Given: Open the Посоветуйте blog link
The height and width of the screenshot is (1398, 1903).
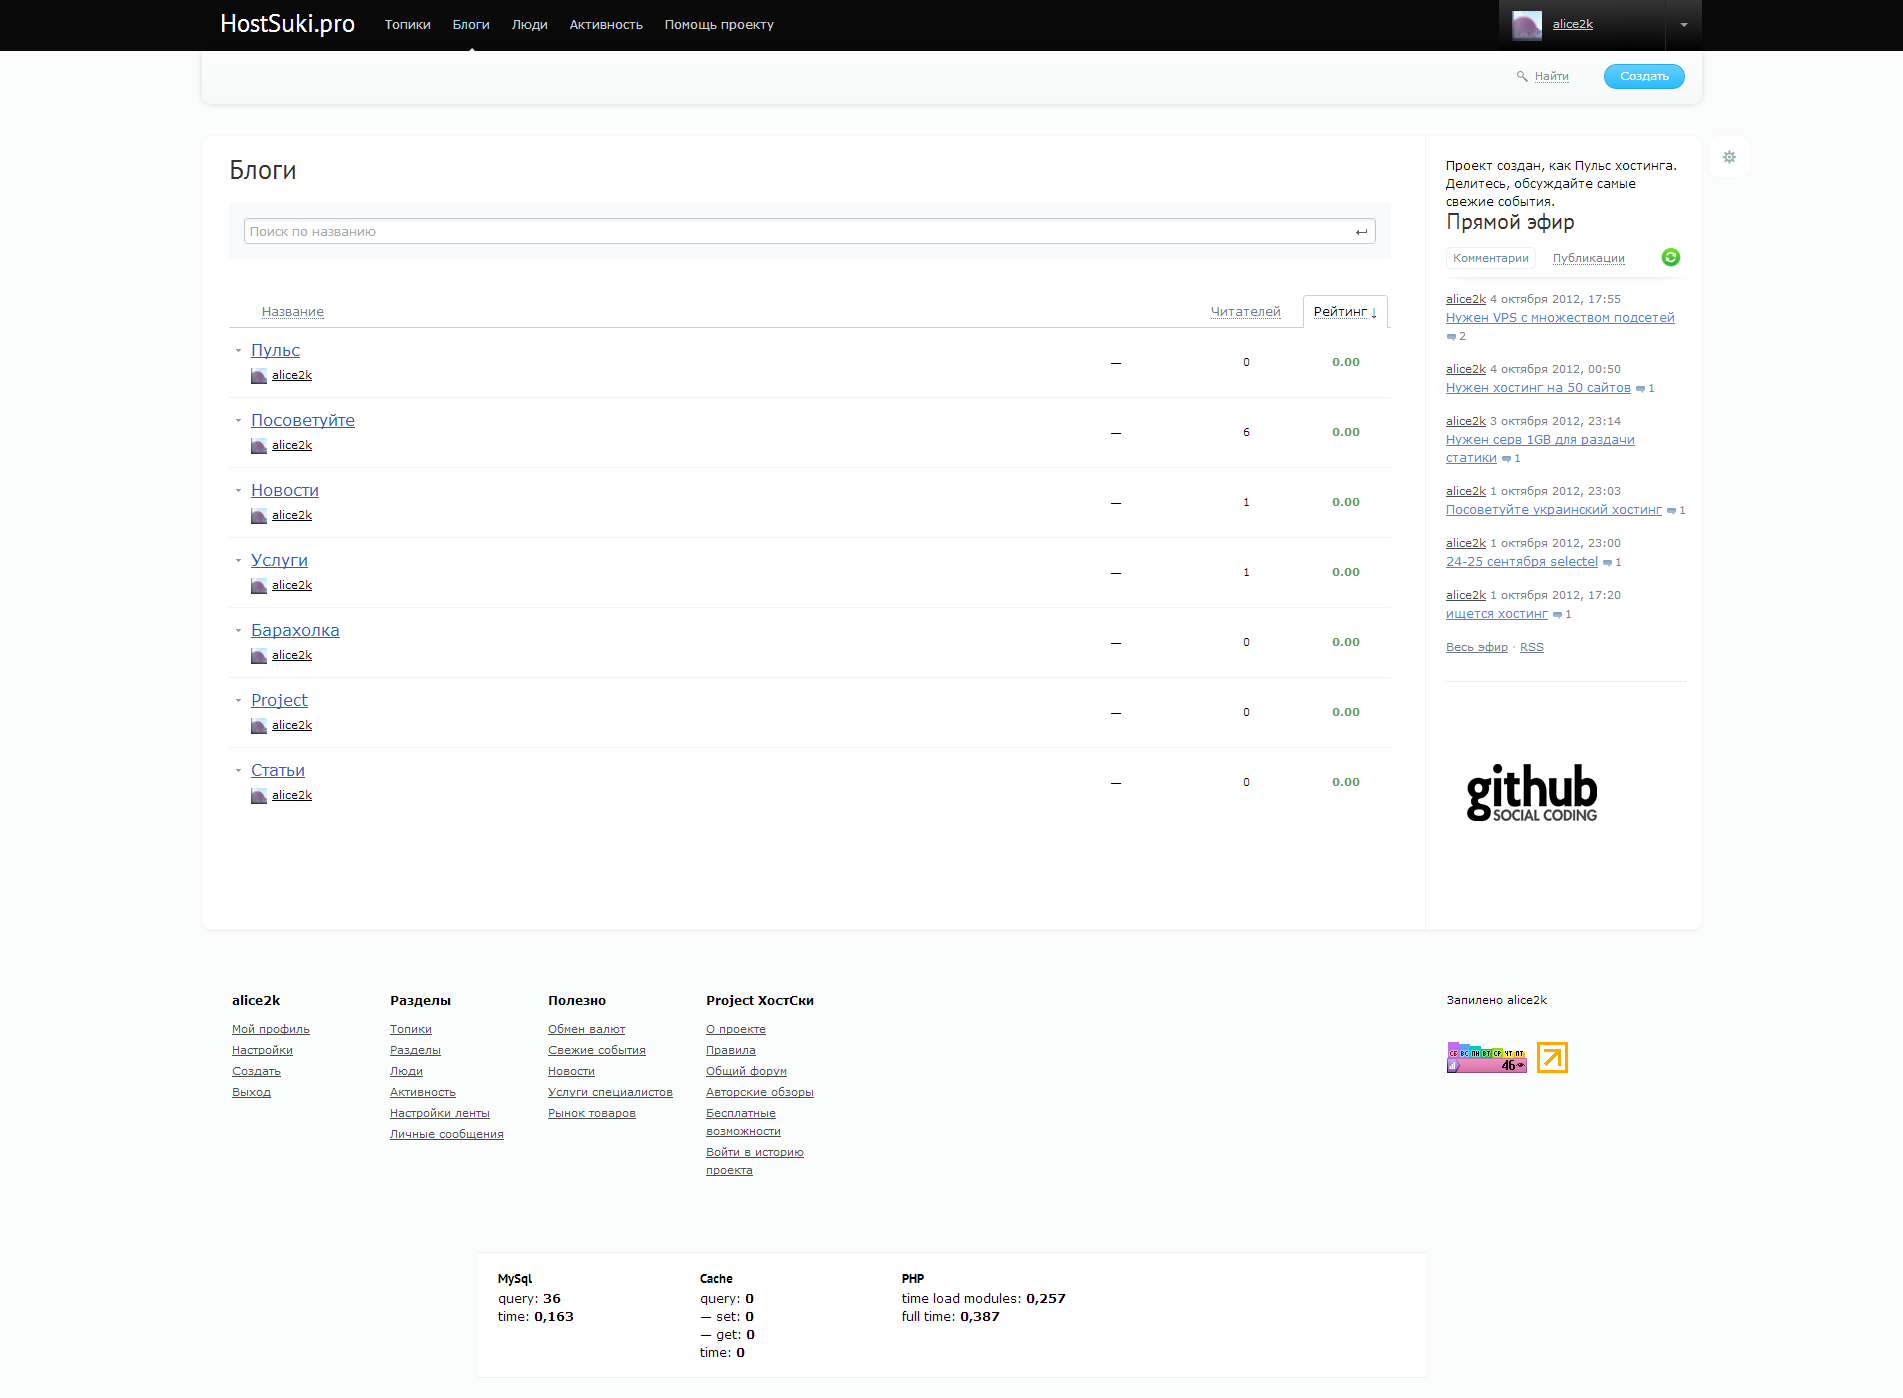Looking at the screenshot, I should pos(302,421).
